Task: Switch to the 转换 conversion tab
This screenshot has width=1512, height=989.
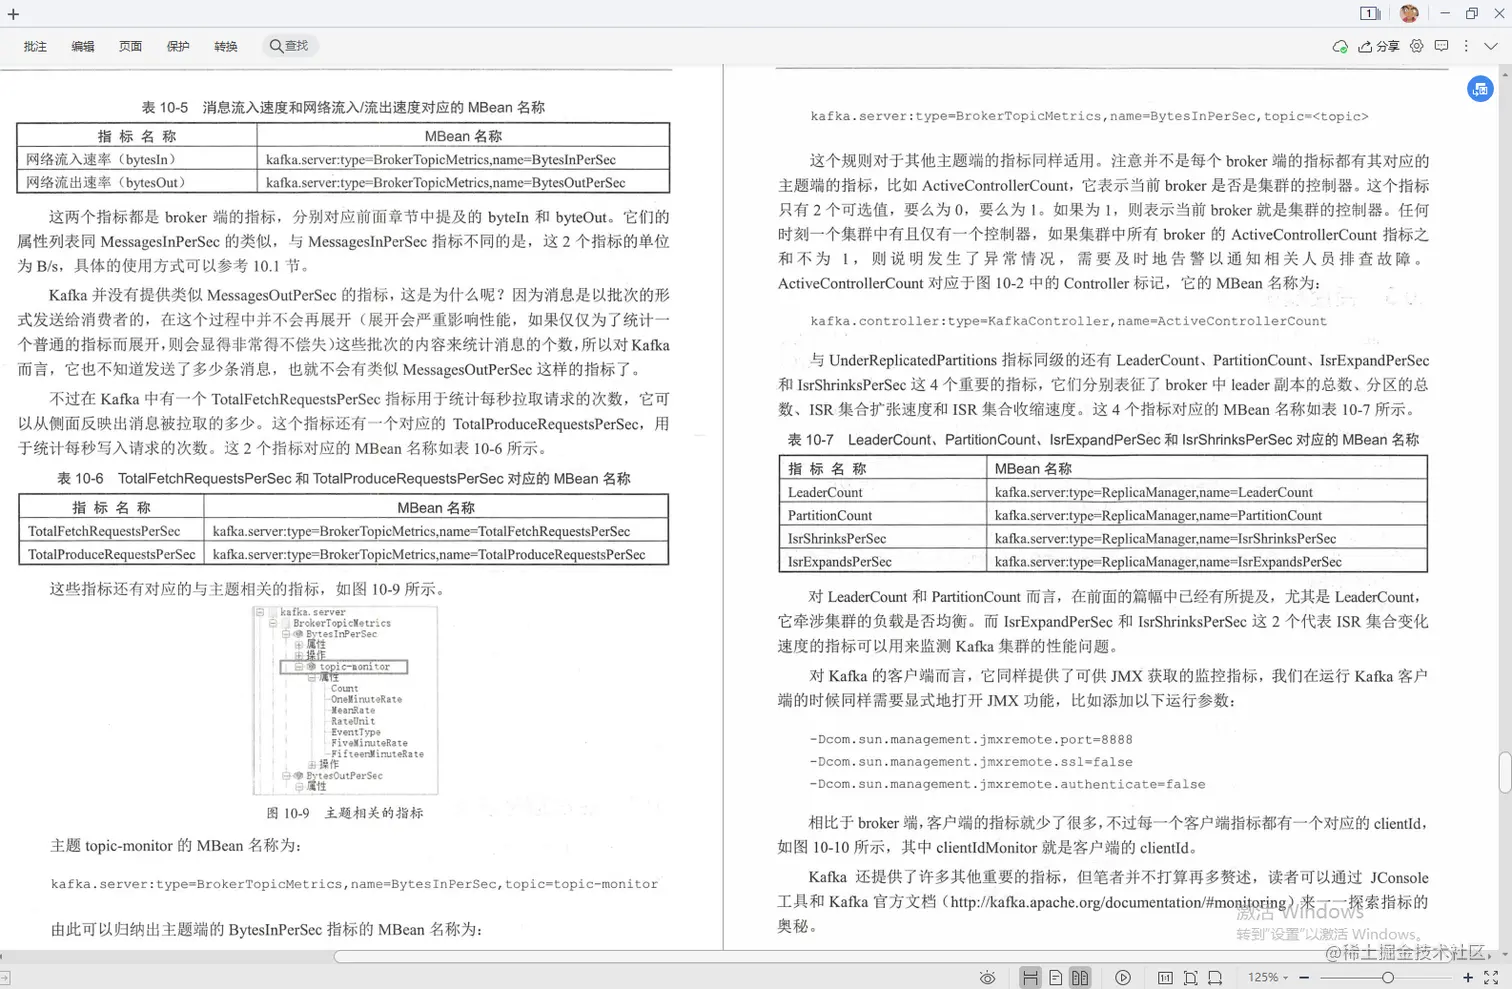Action: click(x=226, y=46)
